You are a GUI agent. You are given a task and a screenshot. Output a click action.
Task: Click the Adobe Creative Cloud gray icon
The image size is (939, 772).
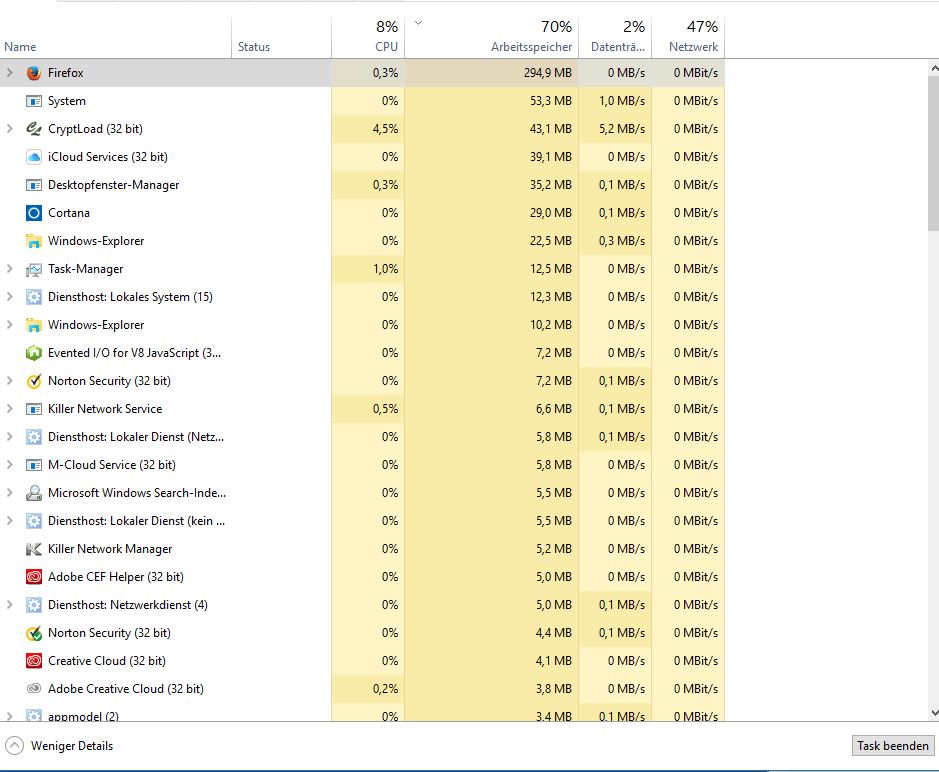pos(34,689)
